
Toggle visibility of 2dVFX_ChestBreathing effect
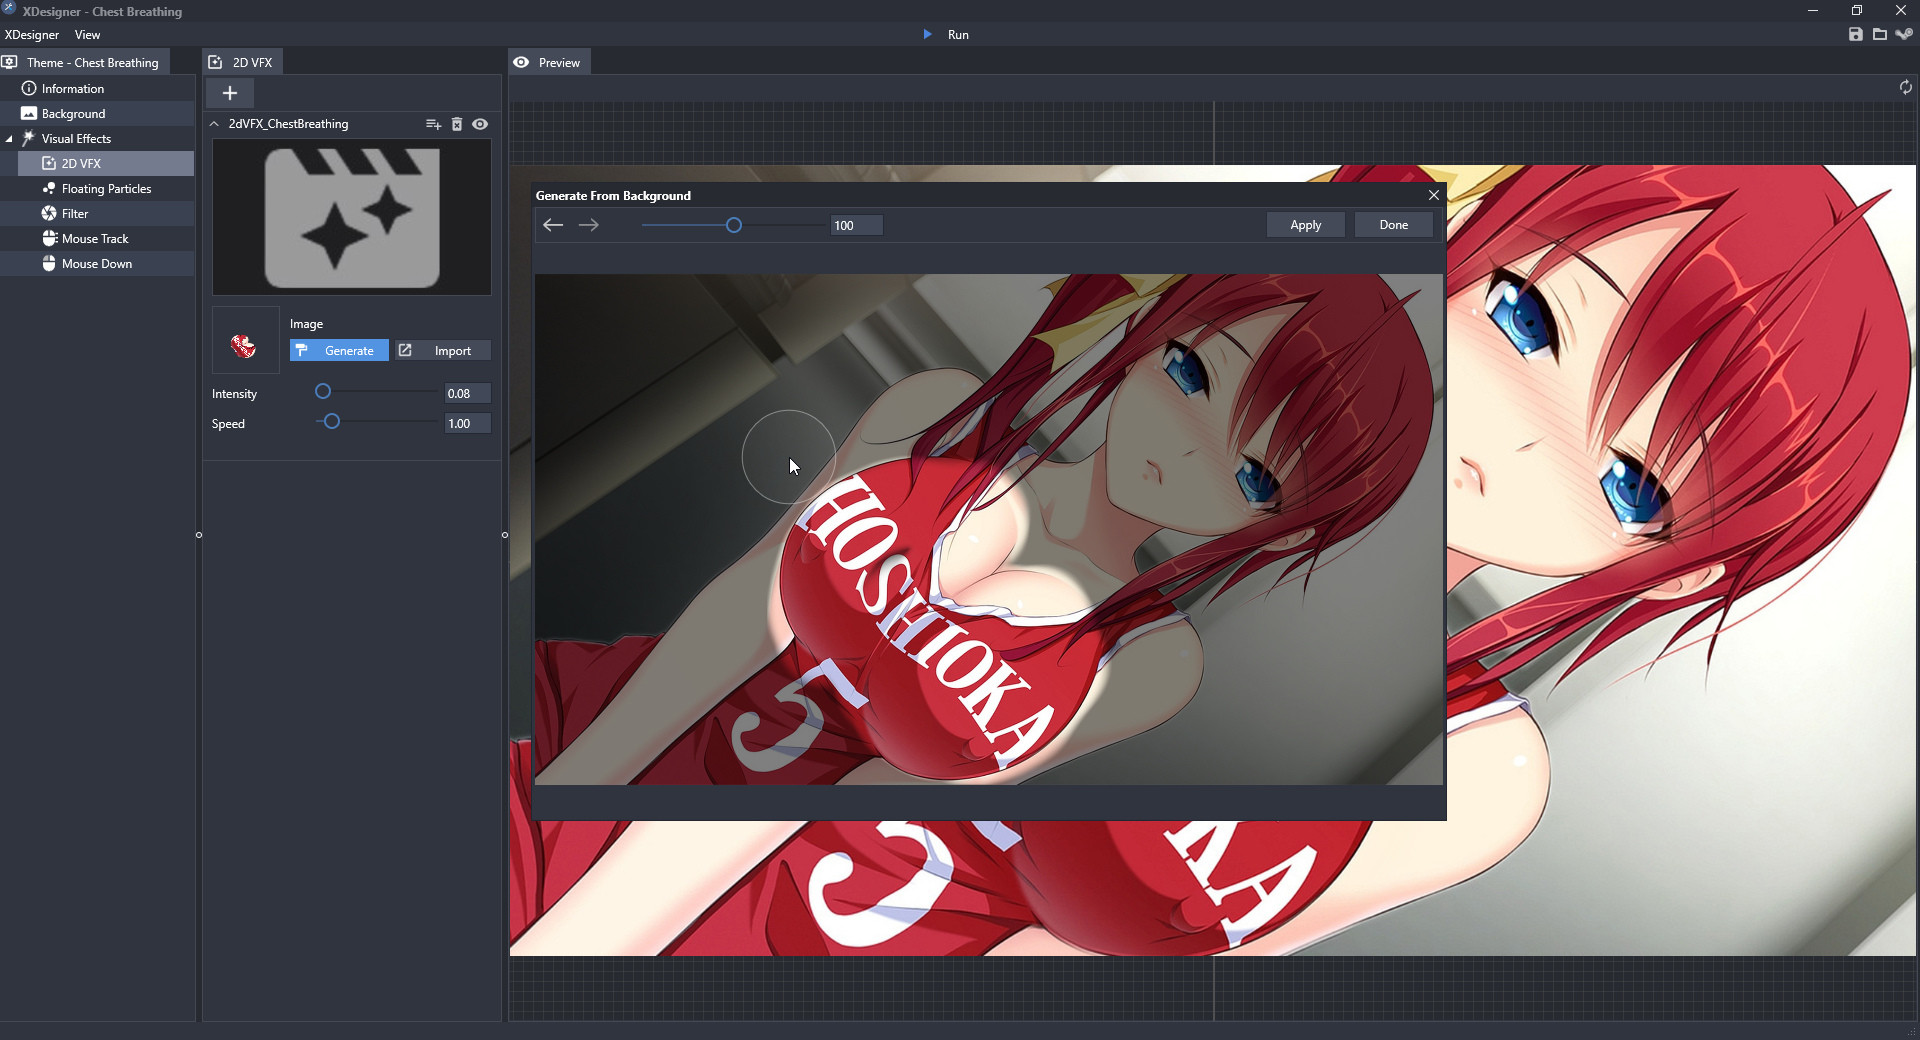[x=481, y=124]
